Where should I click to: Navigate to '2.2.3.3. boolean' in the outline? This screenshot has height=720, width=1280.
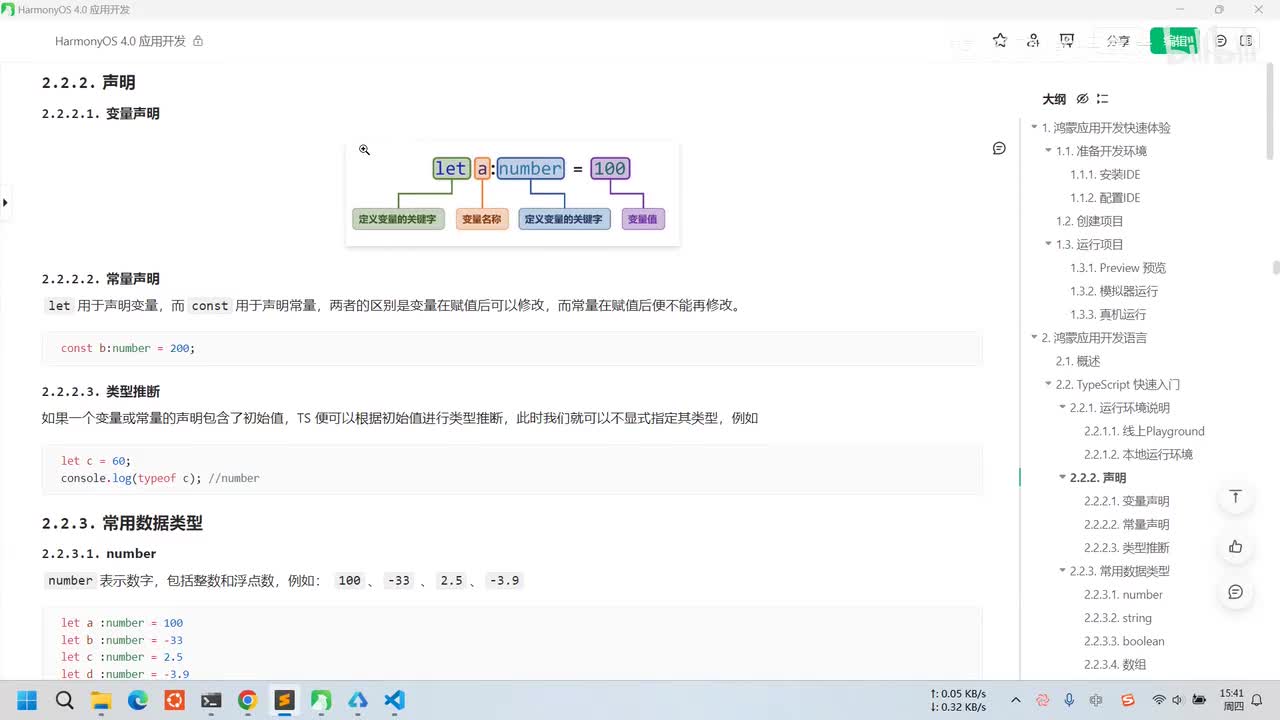coord(1124,641)
